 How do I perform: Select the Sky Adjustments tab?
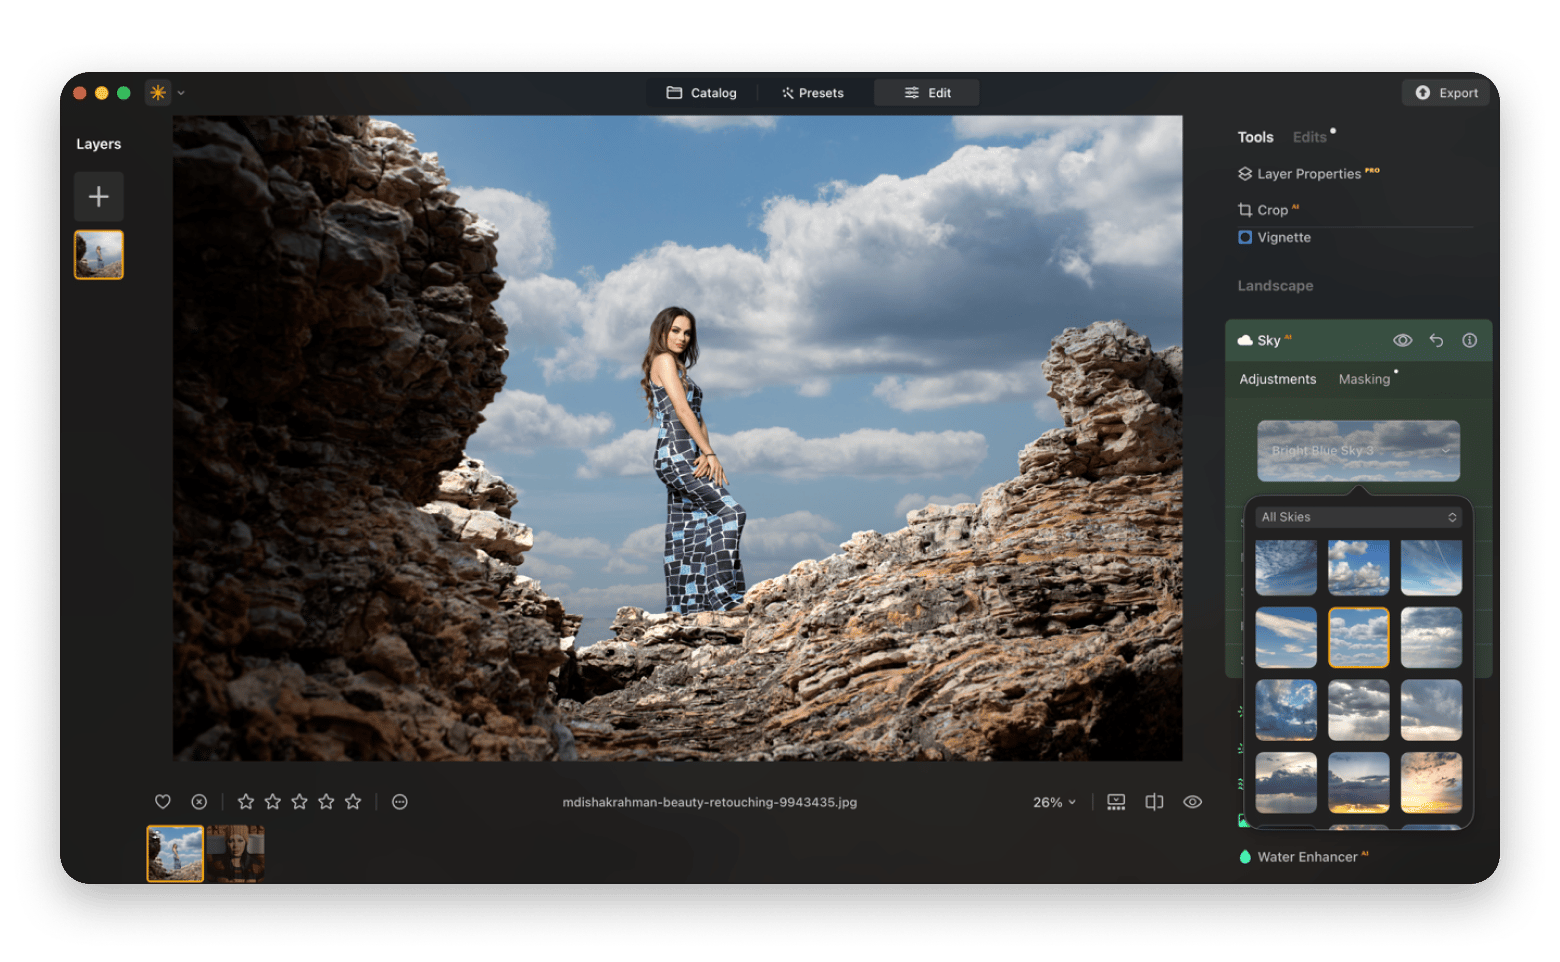click(x=1277, y=379)
